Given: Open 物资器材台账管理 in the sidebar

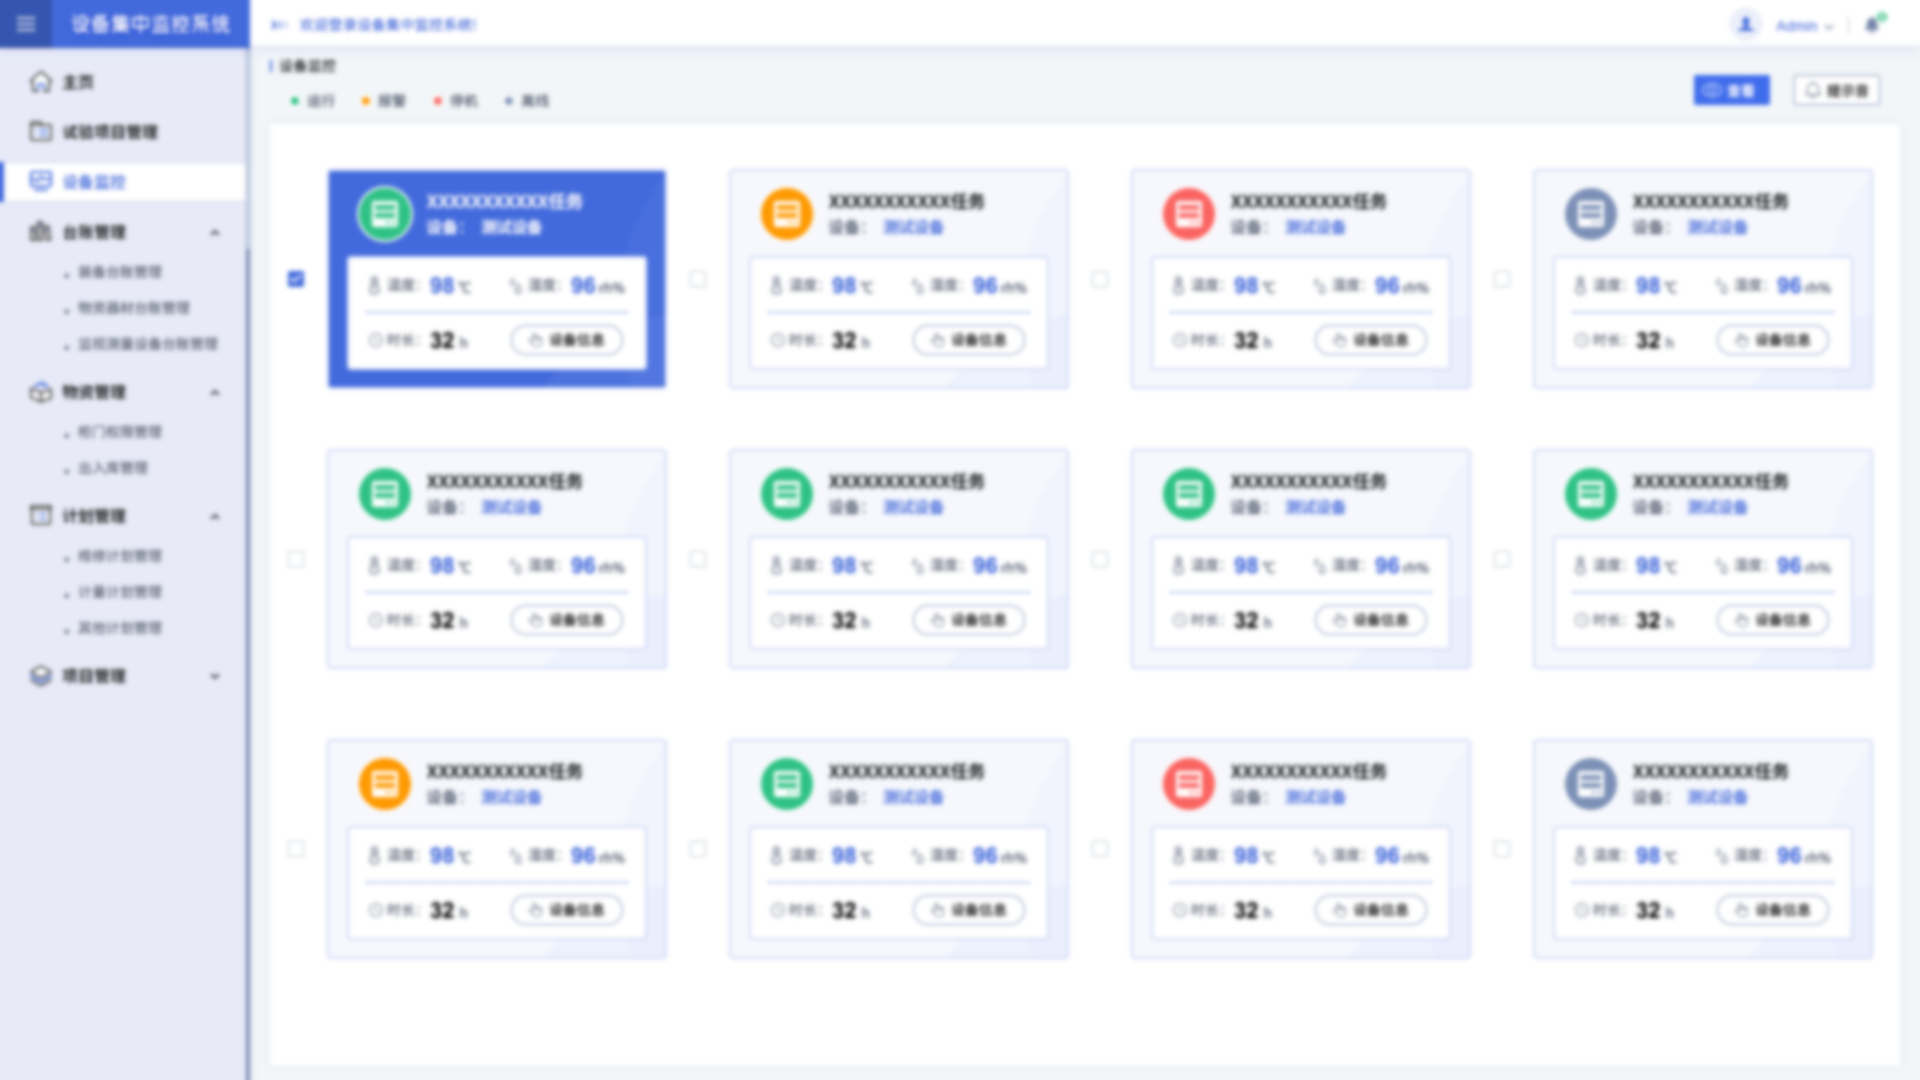Looking at the screenshot, I should click(134, 308).
